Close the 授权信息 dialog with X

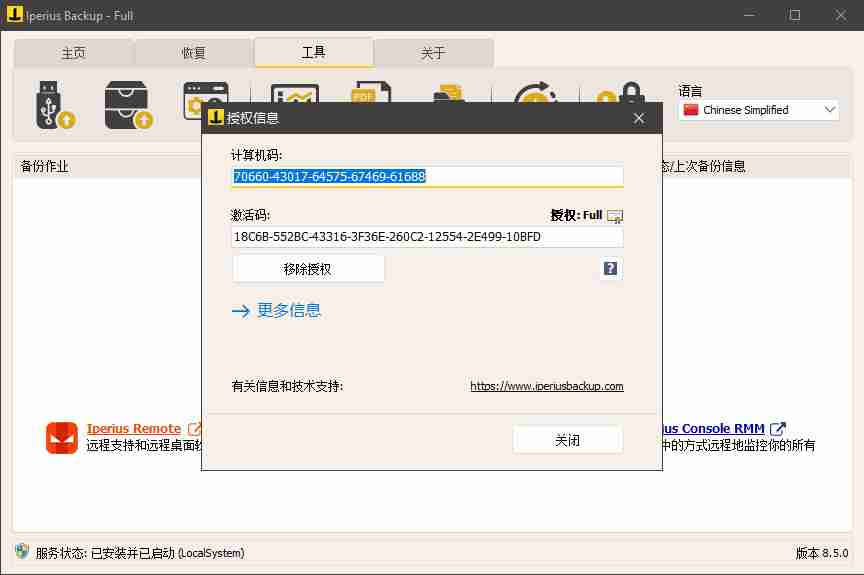[x=639, y=118]
